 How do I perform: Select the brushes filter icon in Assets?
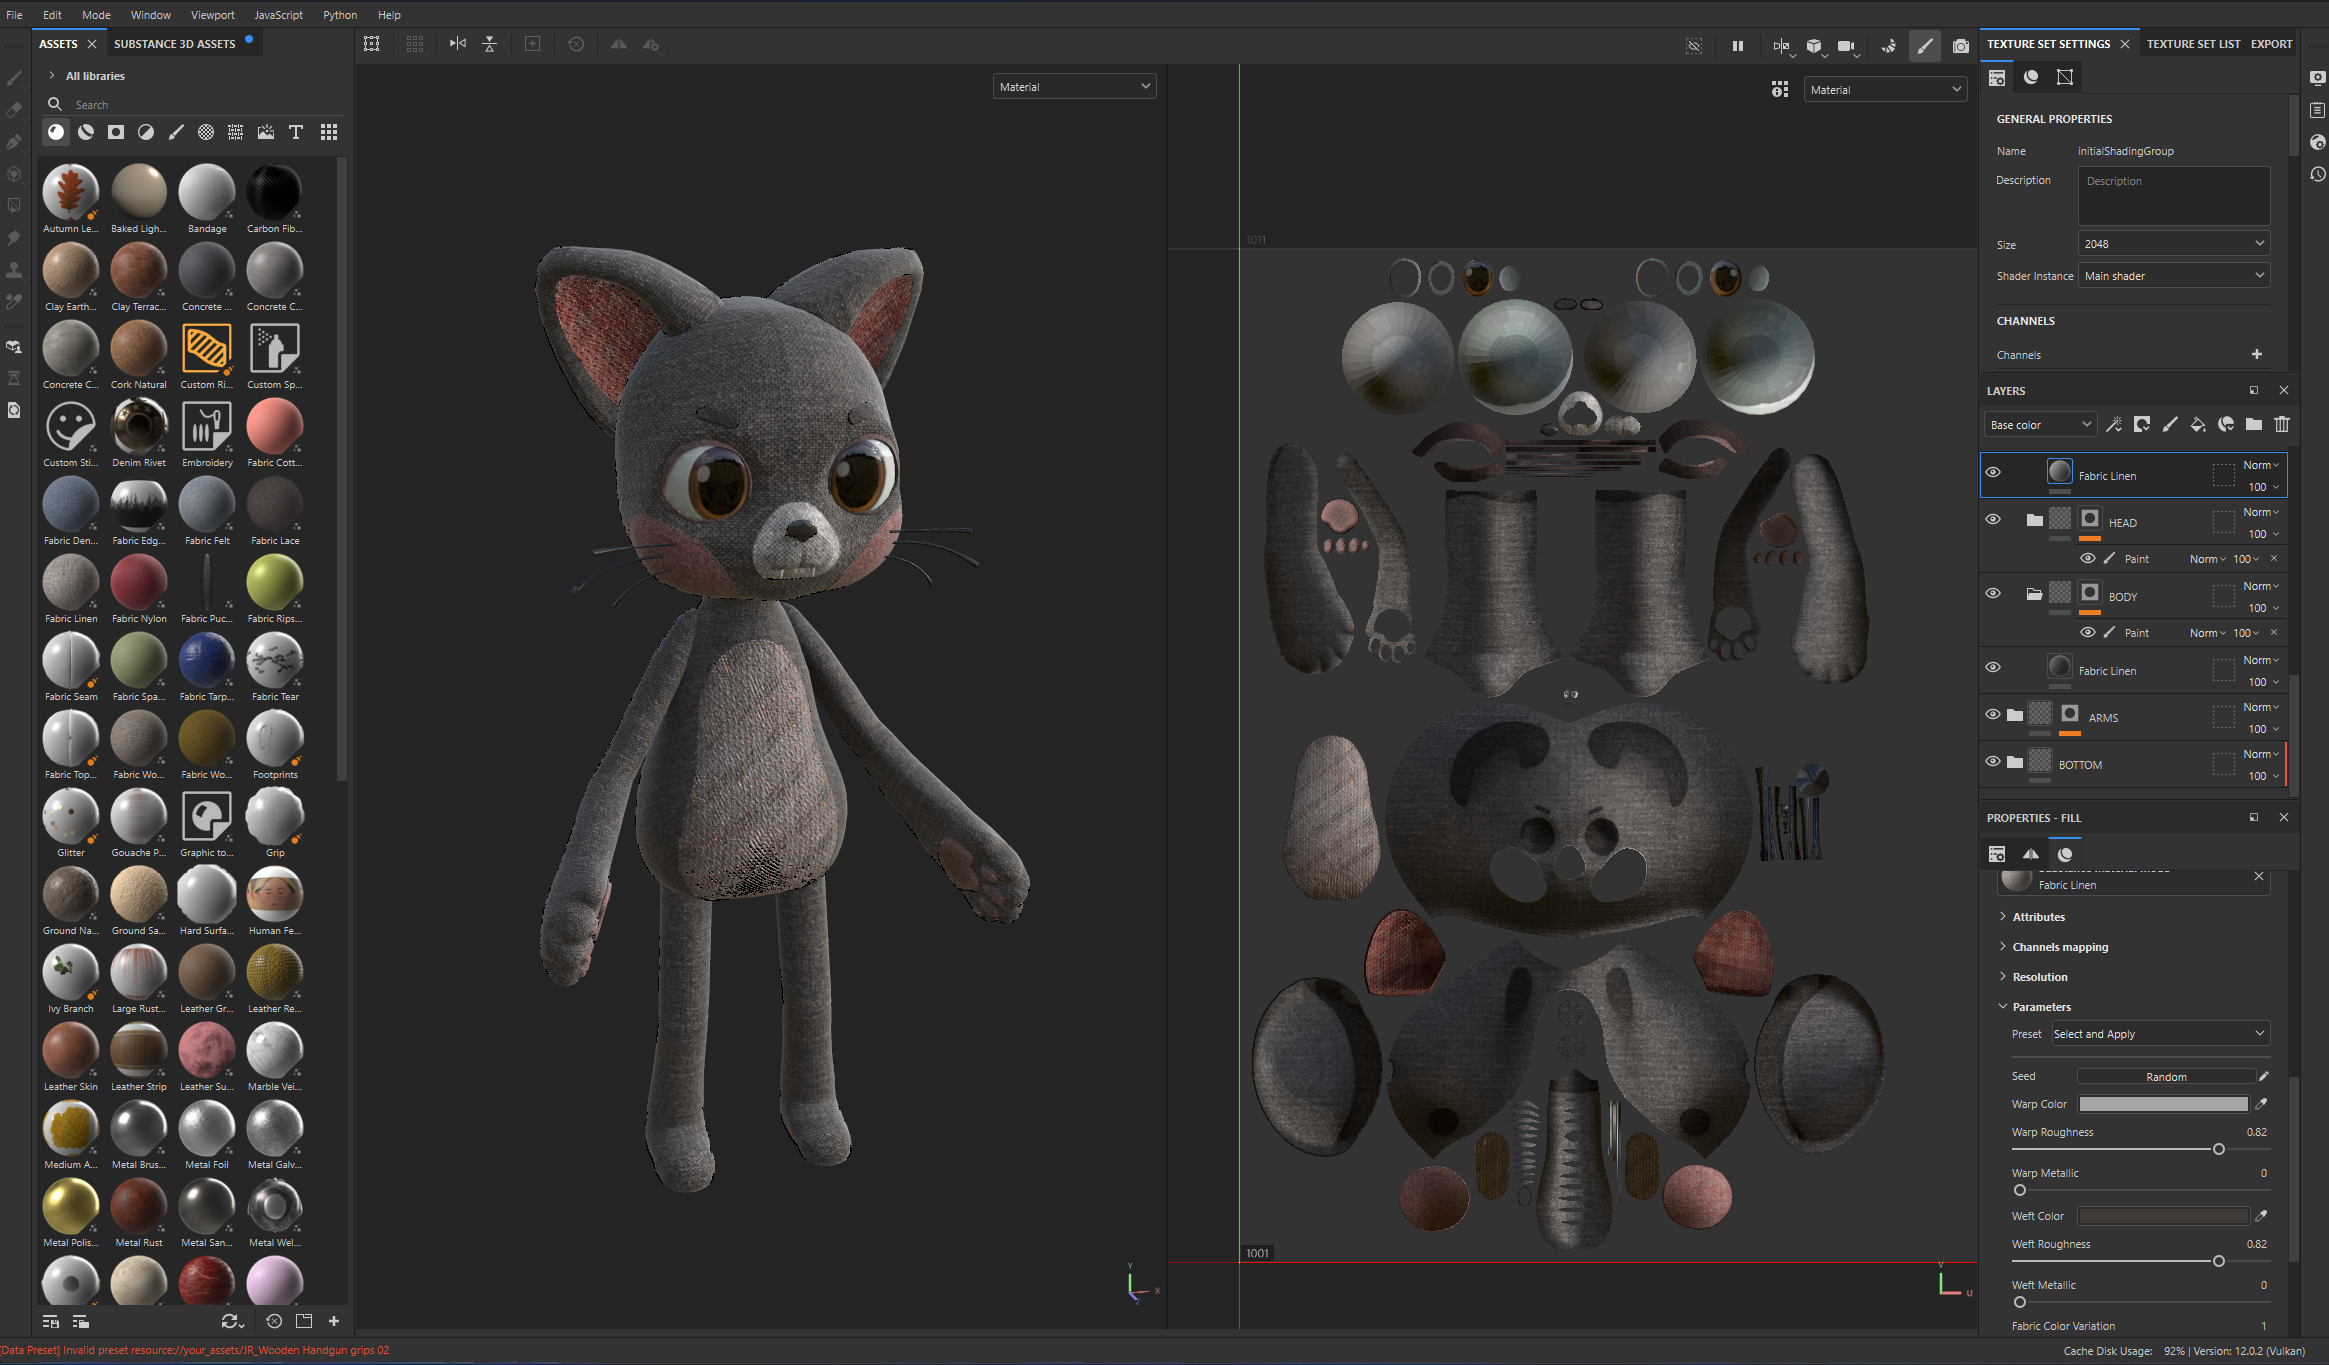(x=176, y=132)
